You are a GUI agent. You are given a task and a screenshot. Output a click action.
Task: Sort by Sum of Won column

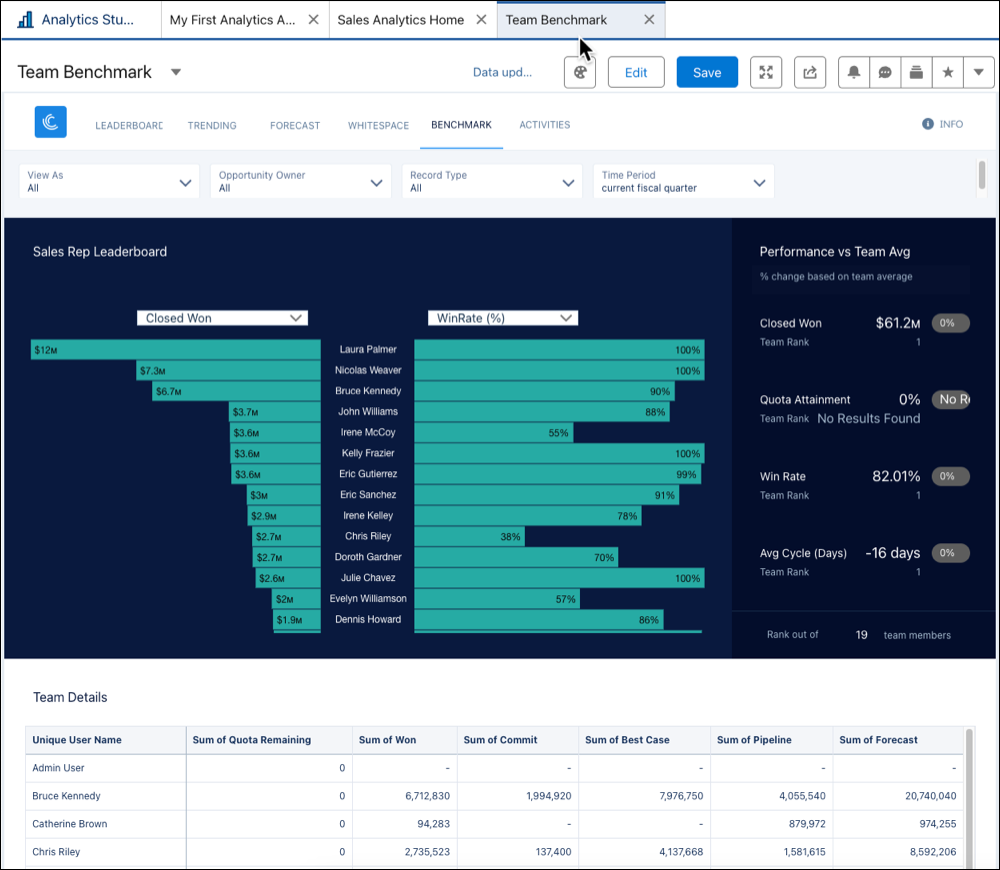coord(405,740)
